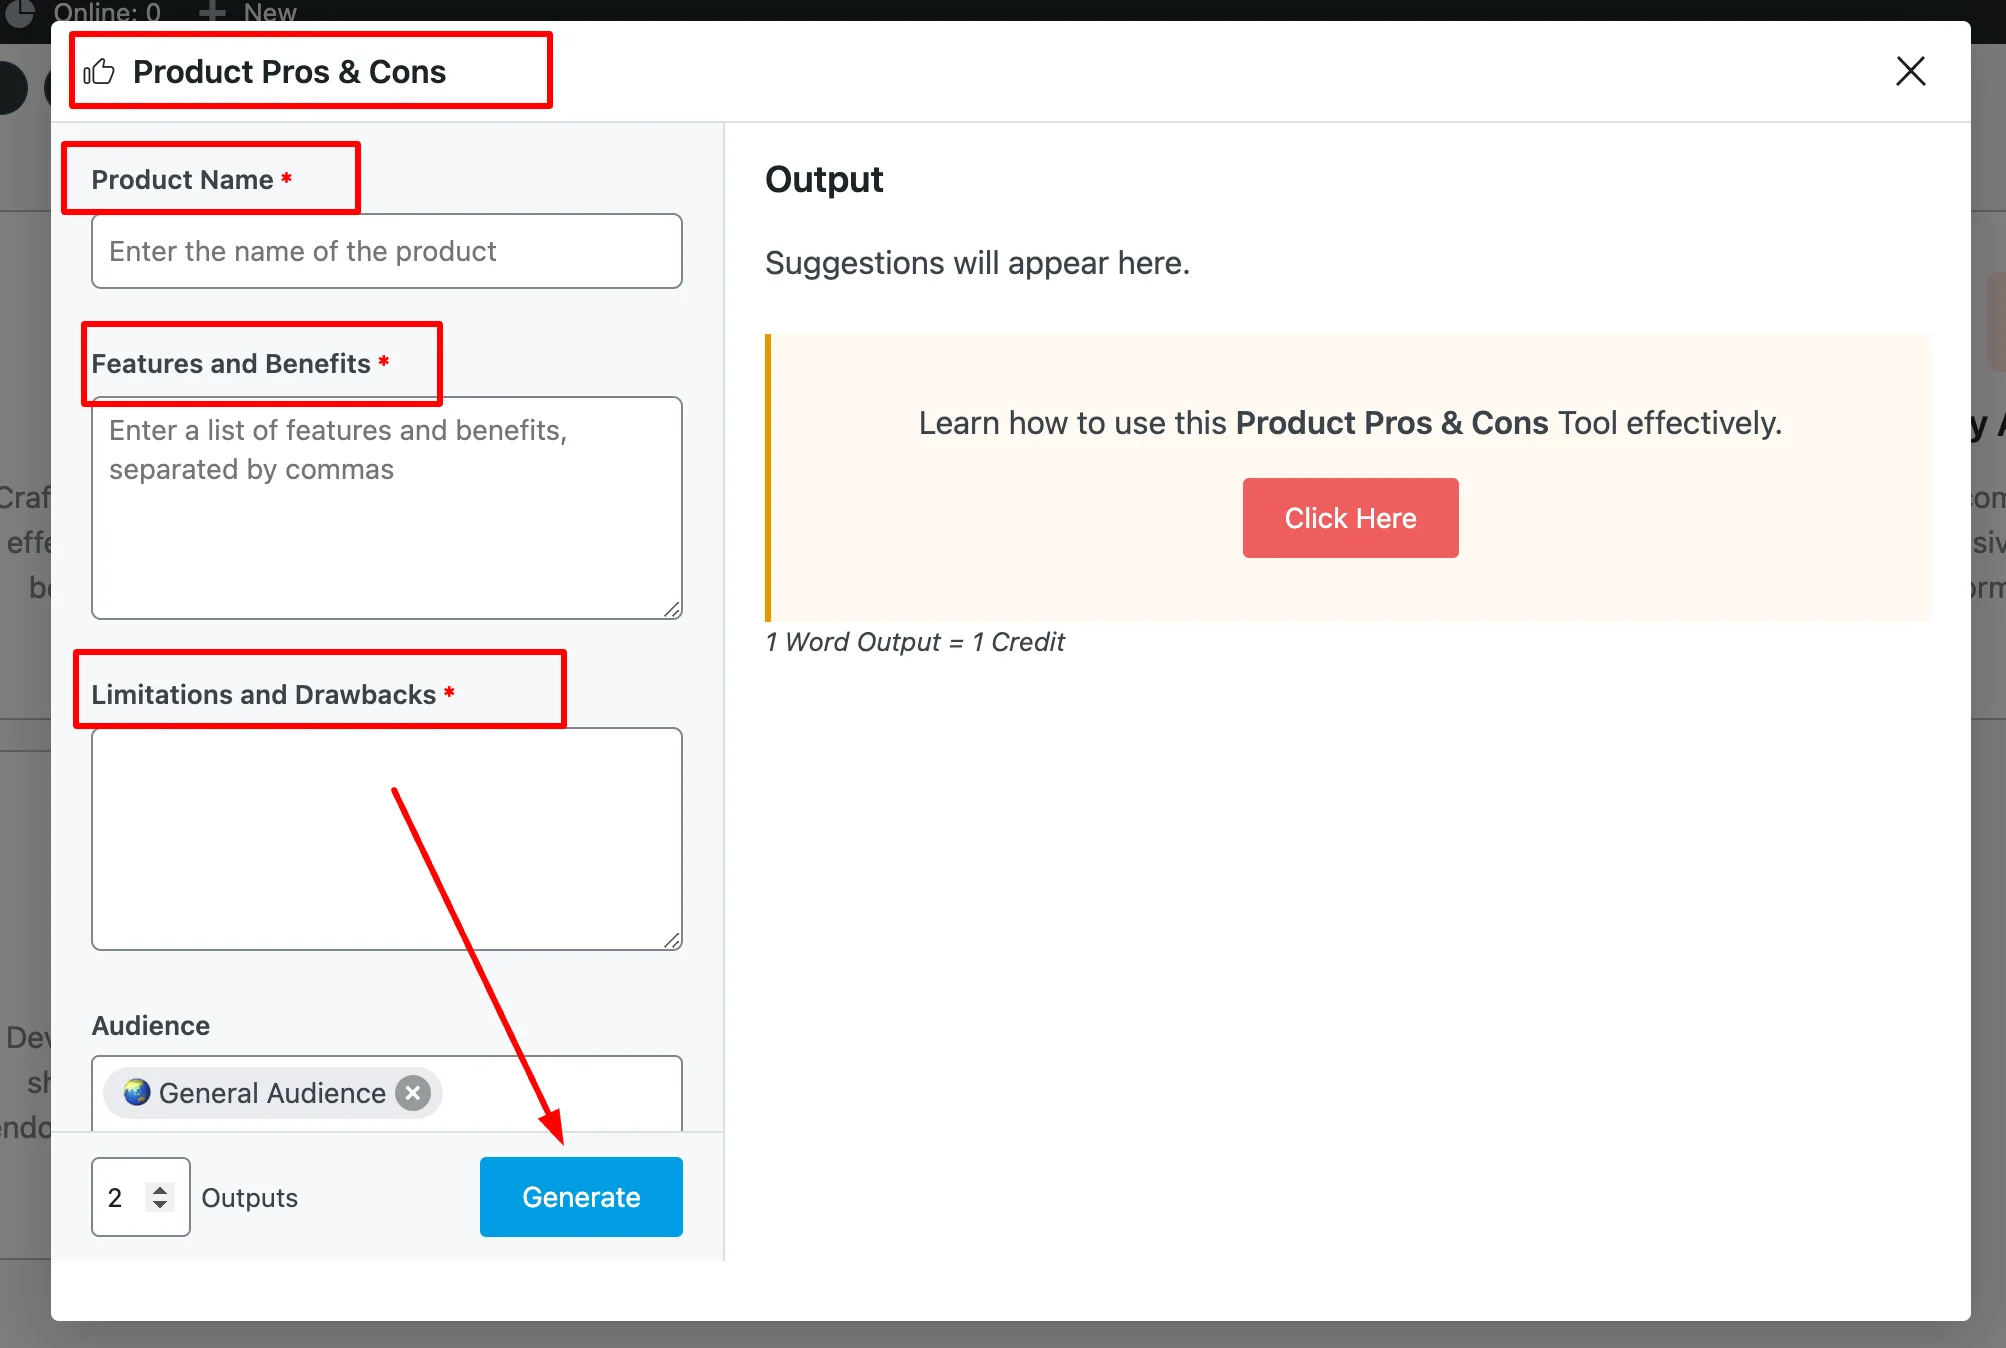Click the globe icon in the audience tag

[x=137, y=1092]
